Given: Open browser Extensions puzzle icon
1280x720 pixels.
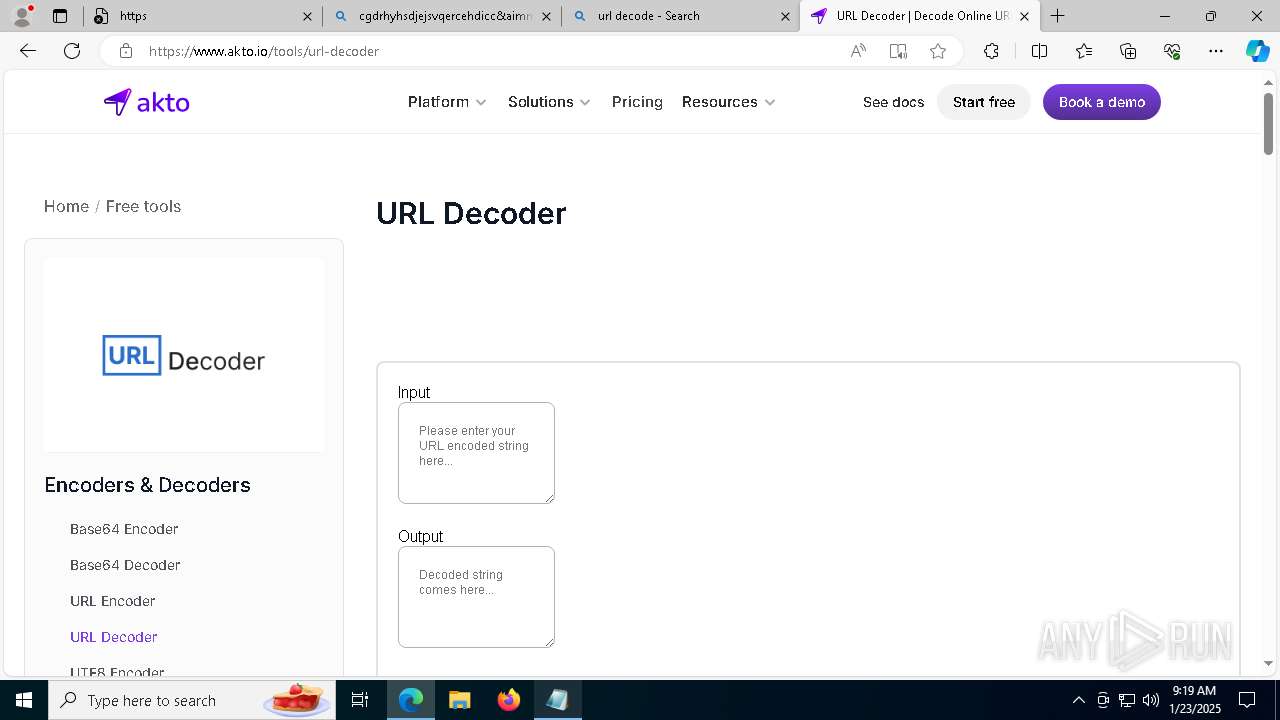Looking at the screenshot, I should point(991,51).
